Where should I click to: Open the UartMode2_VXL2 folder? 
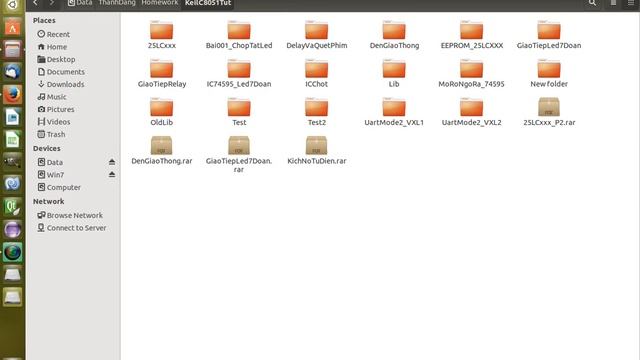(x=471, y=112)
